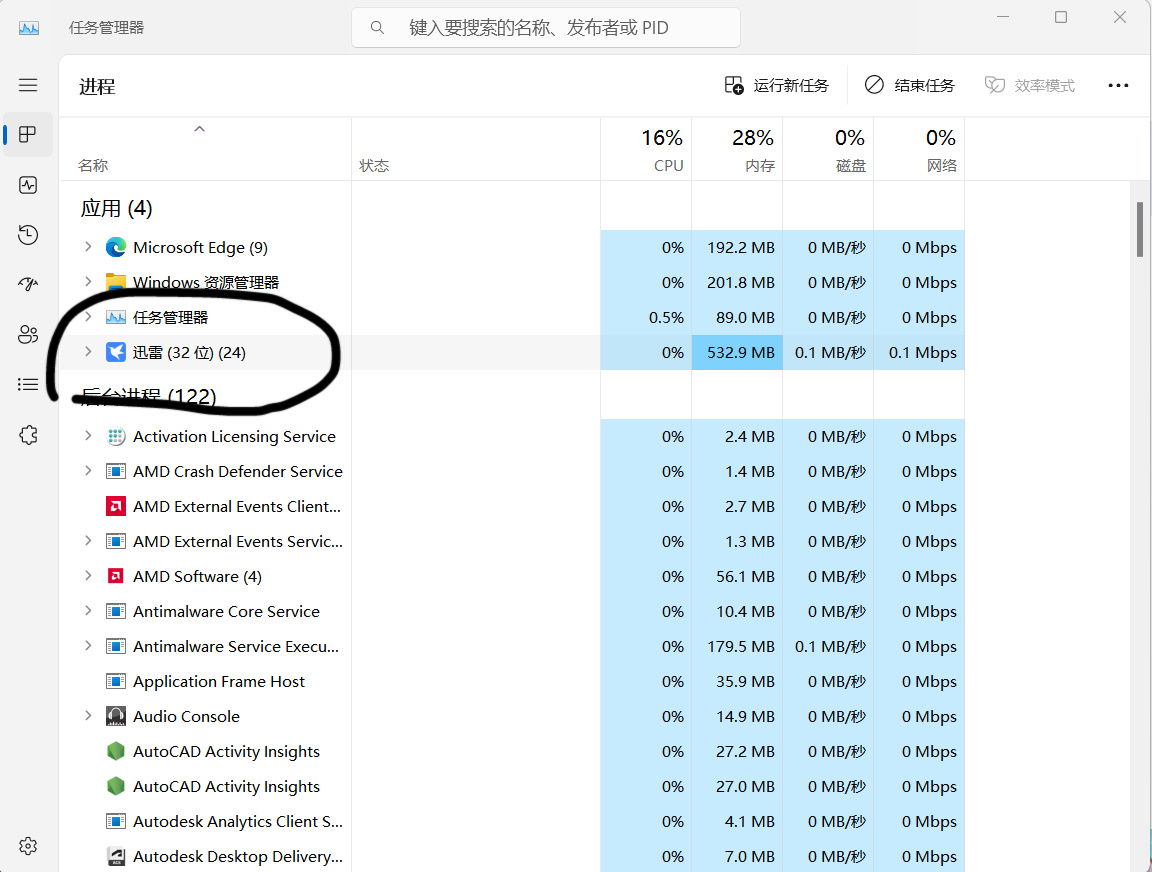Open the Details list icon in sidebar
The width and height of the screenshot is (1152, 872).
click(28, 384)
